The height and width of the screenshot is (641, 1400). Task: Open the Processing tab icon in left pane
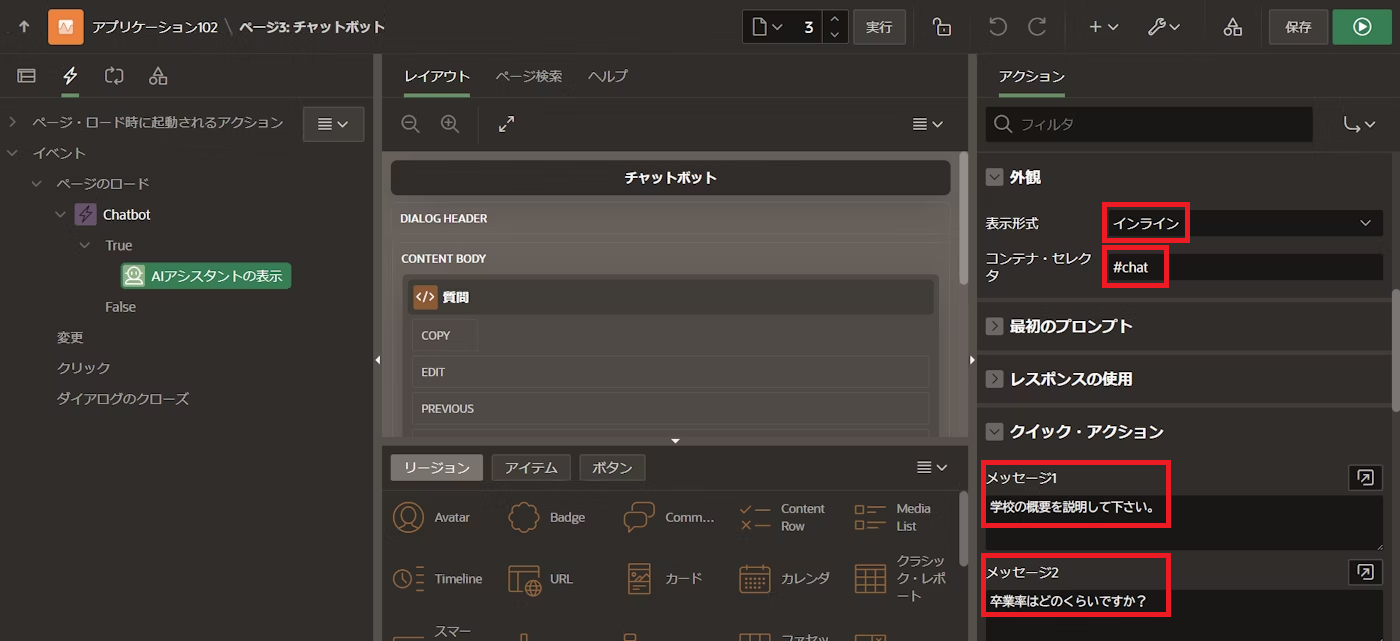click(112, 76)
